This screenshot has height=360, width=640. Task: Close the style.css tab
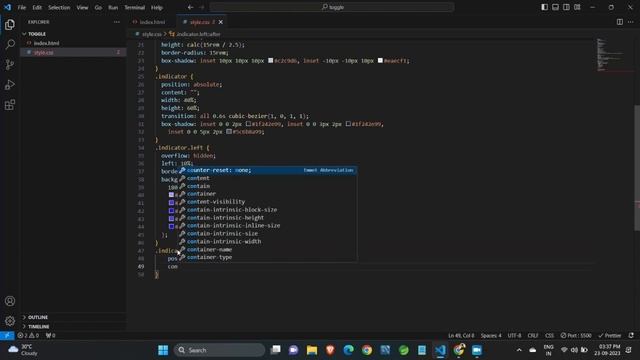click(x=221, y=22)
